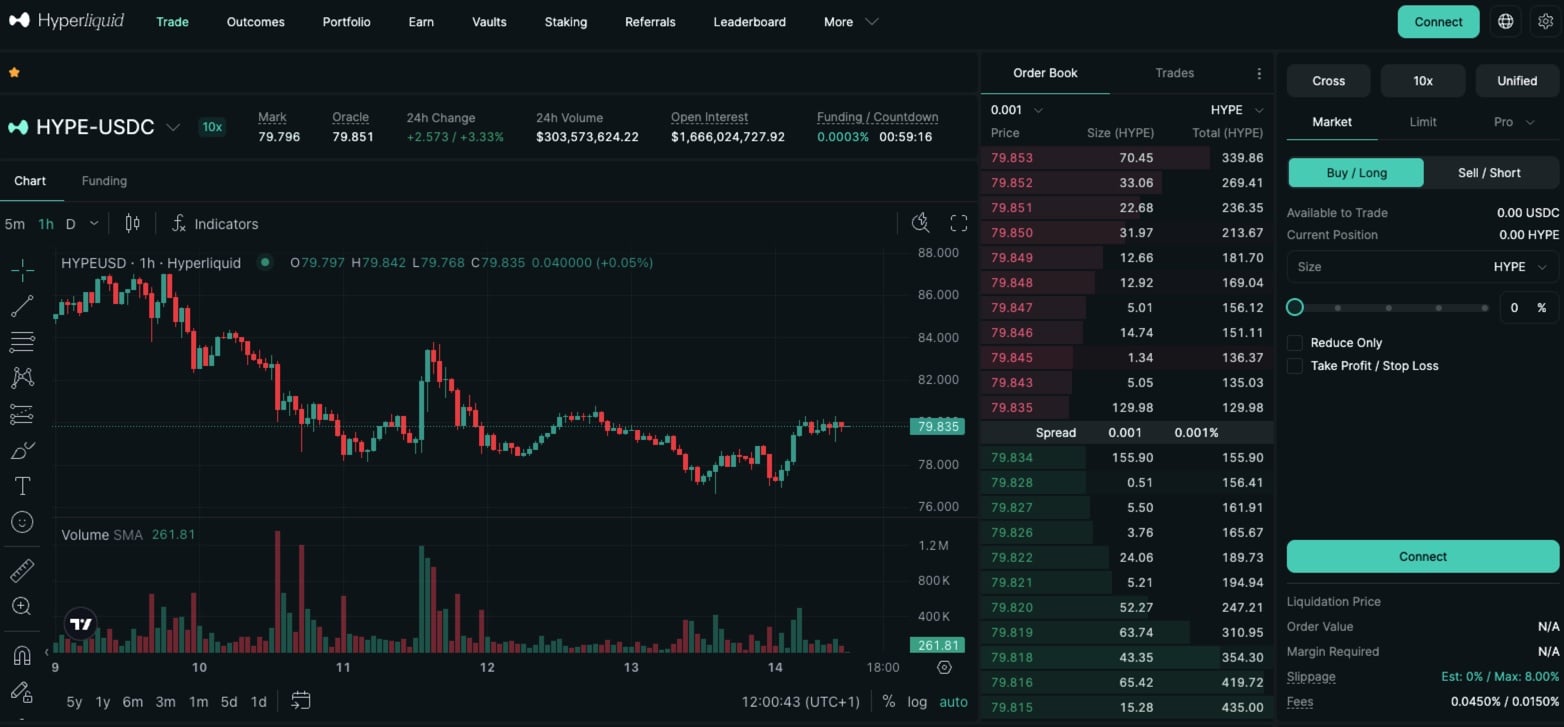The width and height of the screenshot is (1564, 727).
Task: Open the go to date calendar icon
Action: (301, 701)
